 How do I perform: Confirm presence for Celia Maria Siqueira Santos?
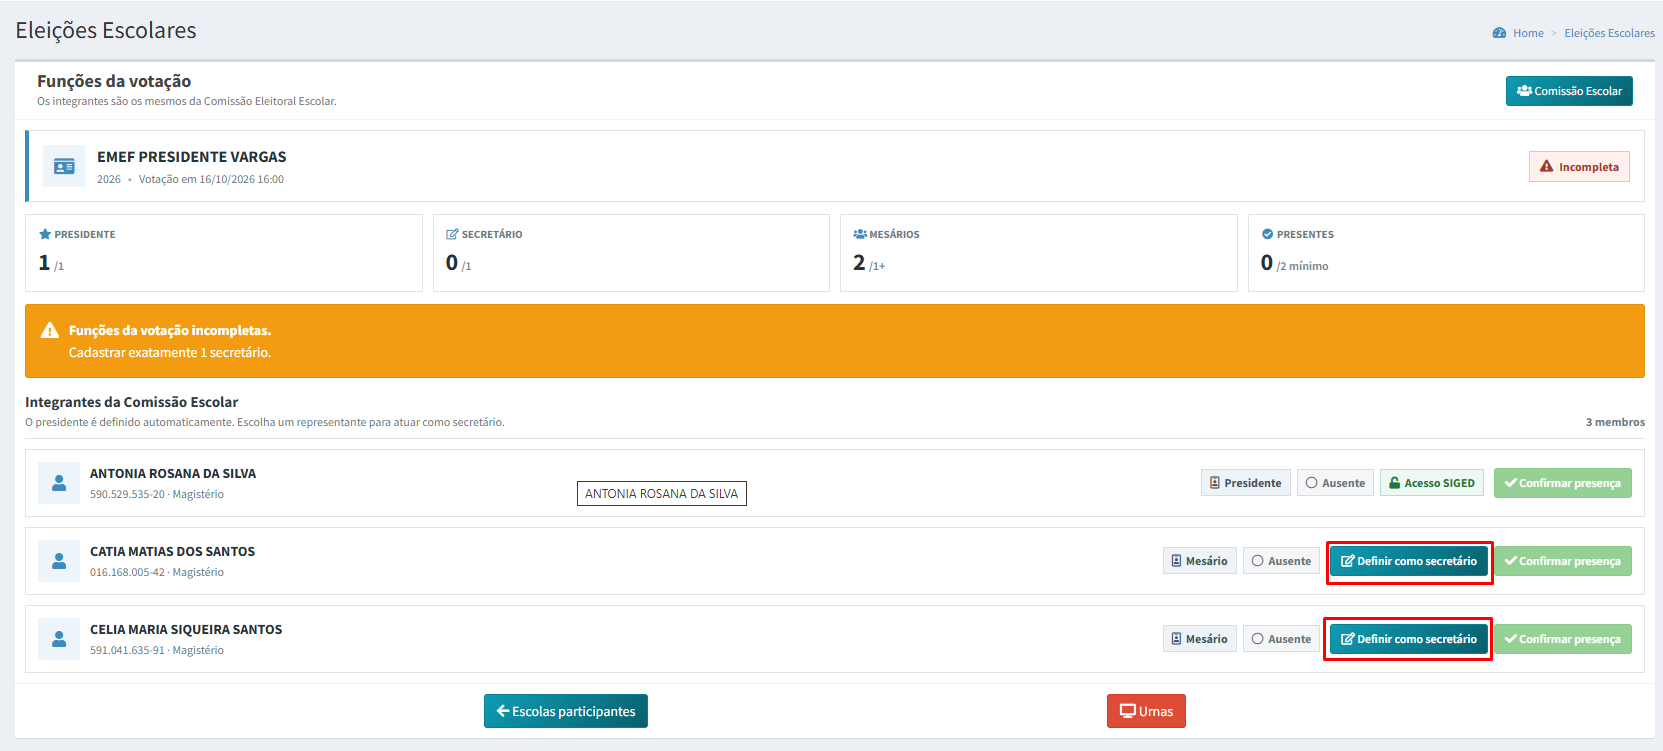[1563, 639]
